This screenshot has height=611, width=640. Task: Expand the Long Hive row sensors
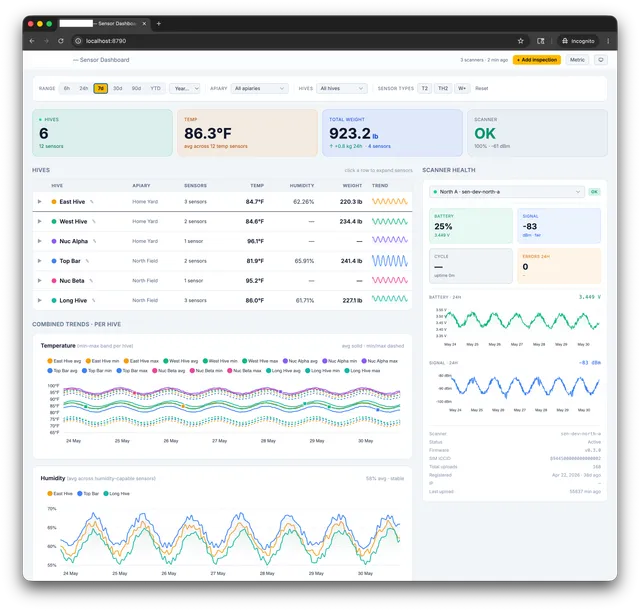coord(40,300)
